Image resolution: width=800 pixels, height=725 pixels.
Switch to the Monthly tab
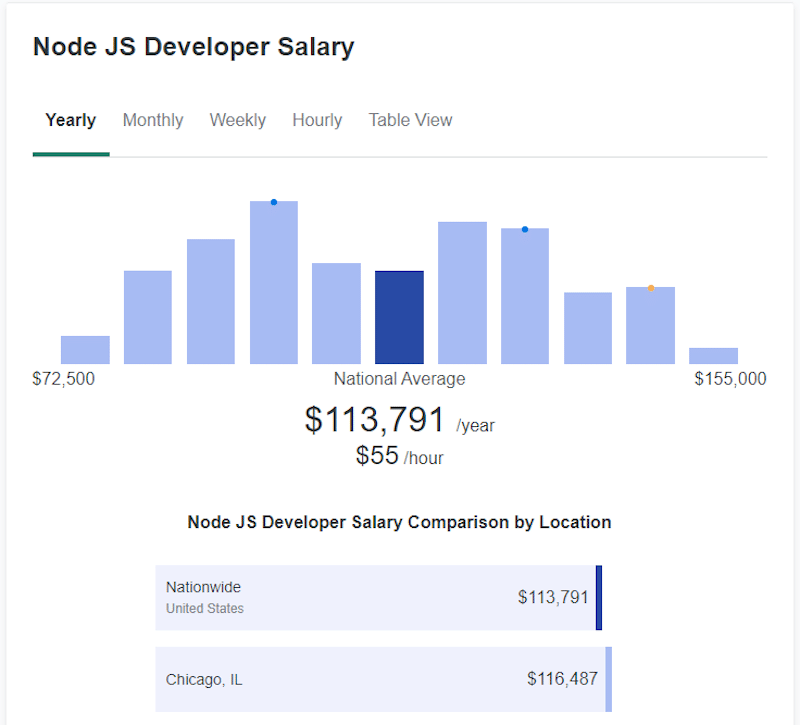point(152,119)
